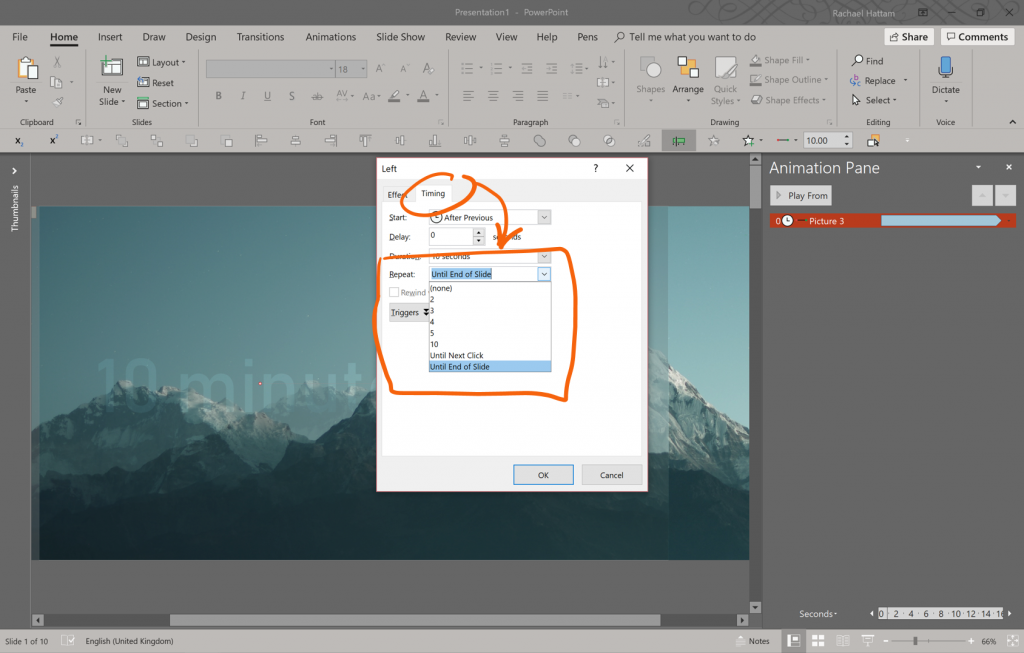Open the Start 'After Previous' dropdown
The height and width of the screenshot is (653, 1024).
coord(543,217)
